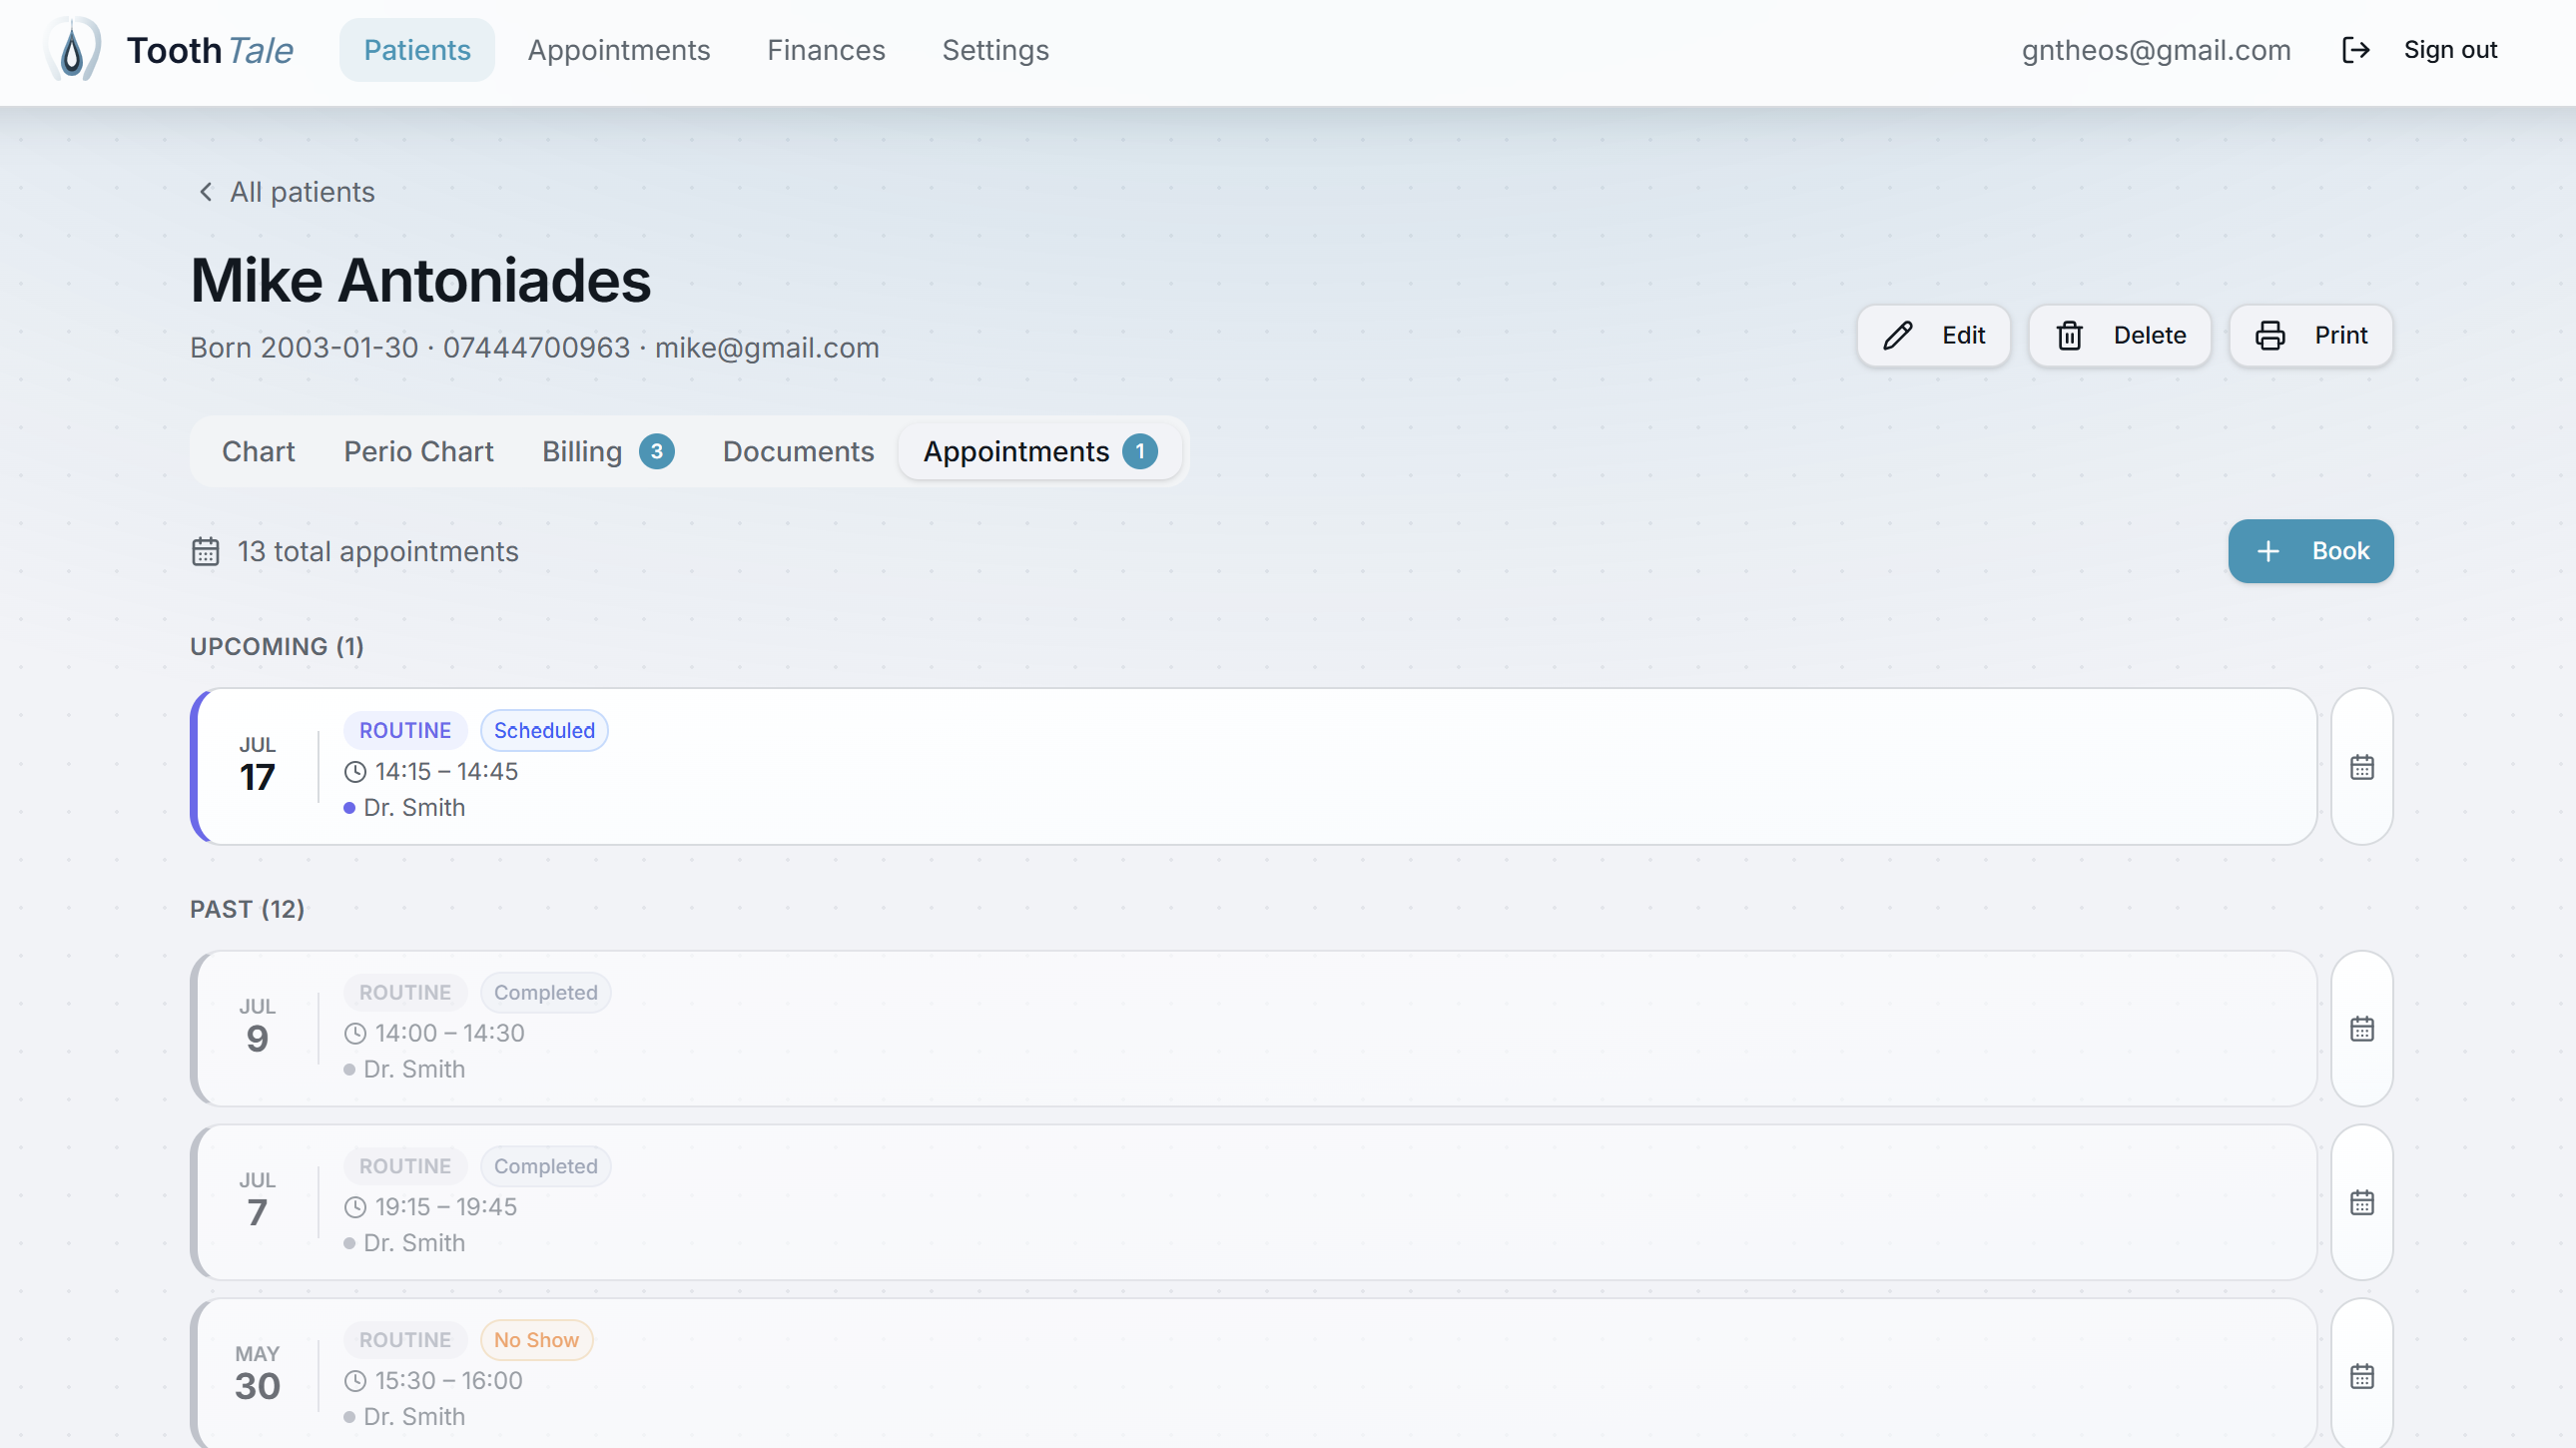Image resolution: width=2576 pixels, height=1448 pixels.
Task: Click the Mike Antoniades patient name
Action: point(420,281)
